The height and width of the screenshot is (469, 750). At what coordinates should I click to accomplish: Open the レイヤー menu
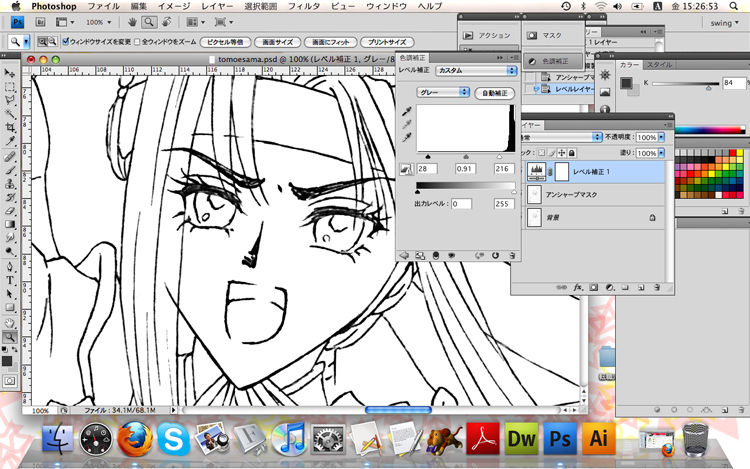click(x=217, y=6)
